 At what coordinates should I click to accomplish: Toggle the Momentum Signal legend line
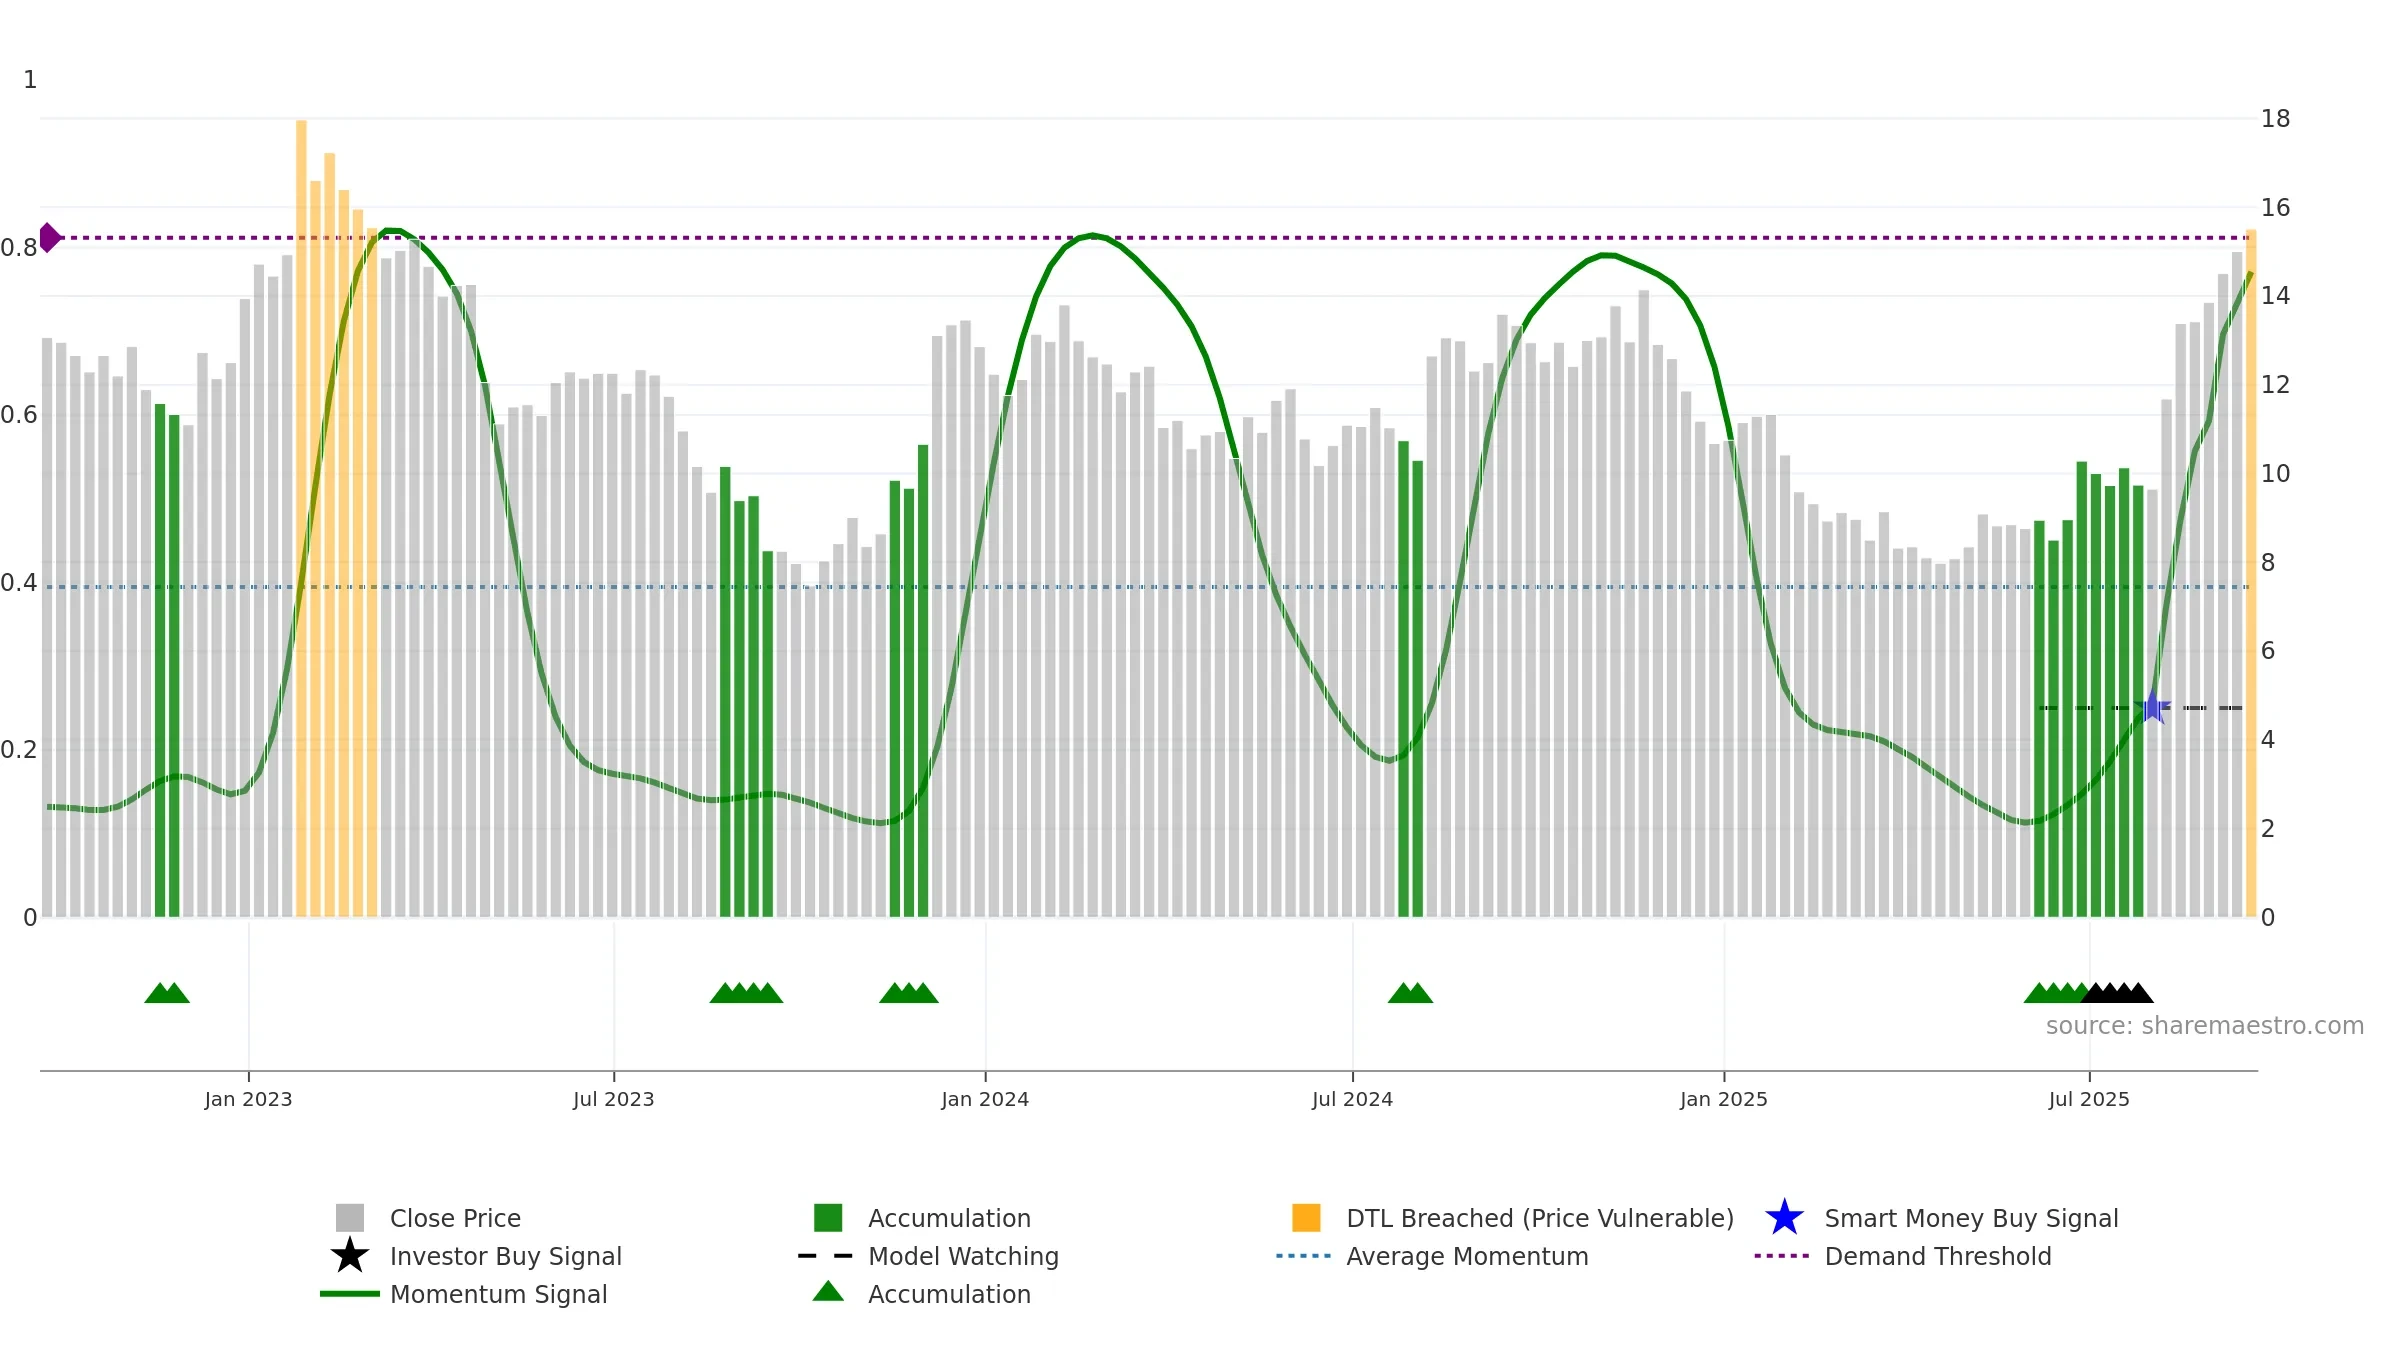click(x=350, y=1294)
